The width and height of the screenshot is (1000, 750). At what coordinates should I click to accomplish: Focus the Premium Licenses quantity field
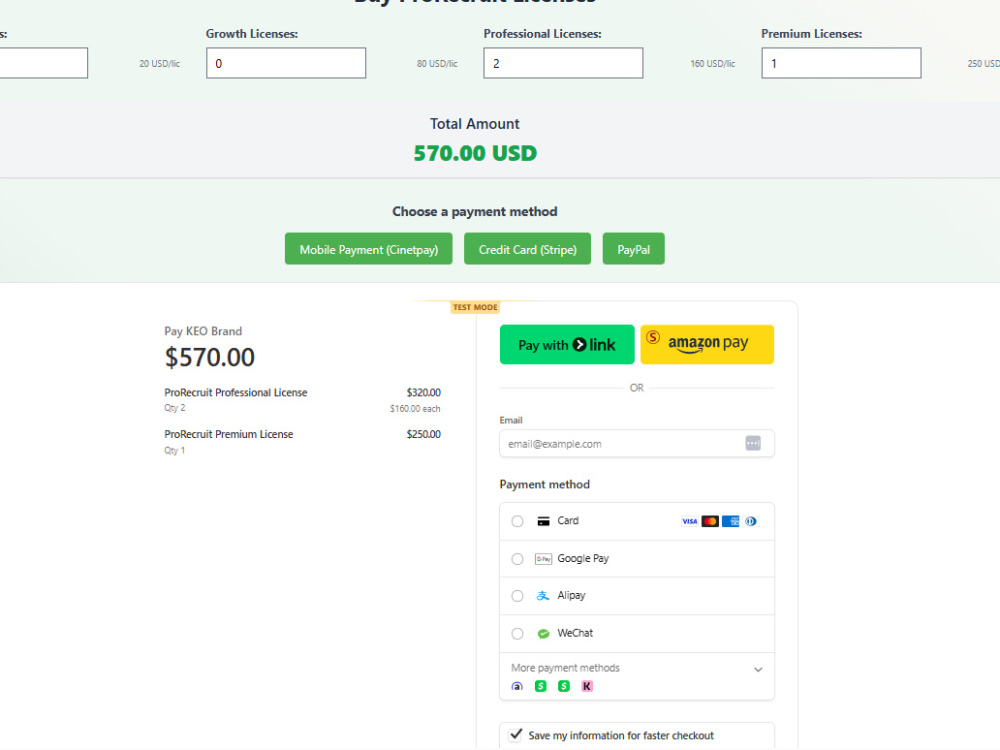[841, 63]
